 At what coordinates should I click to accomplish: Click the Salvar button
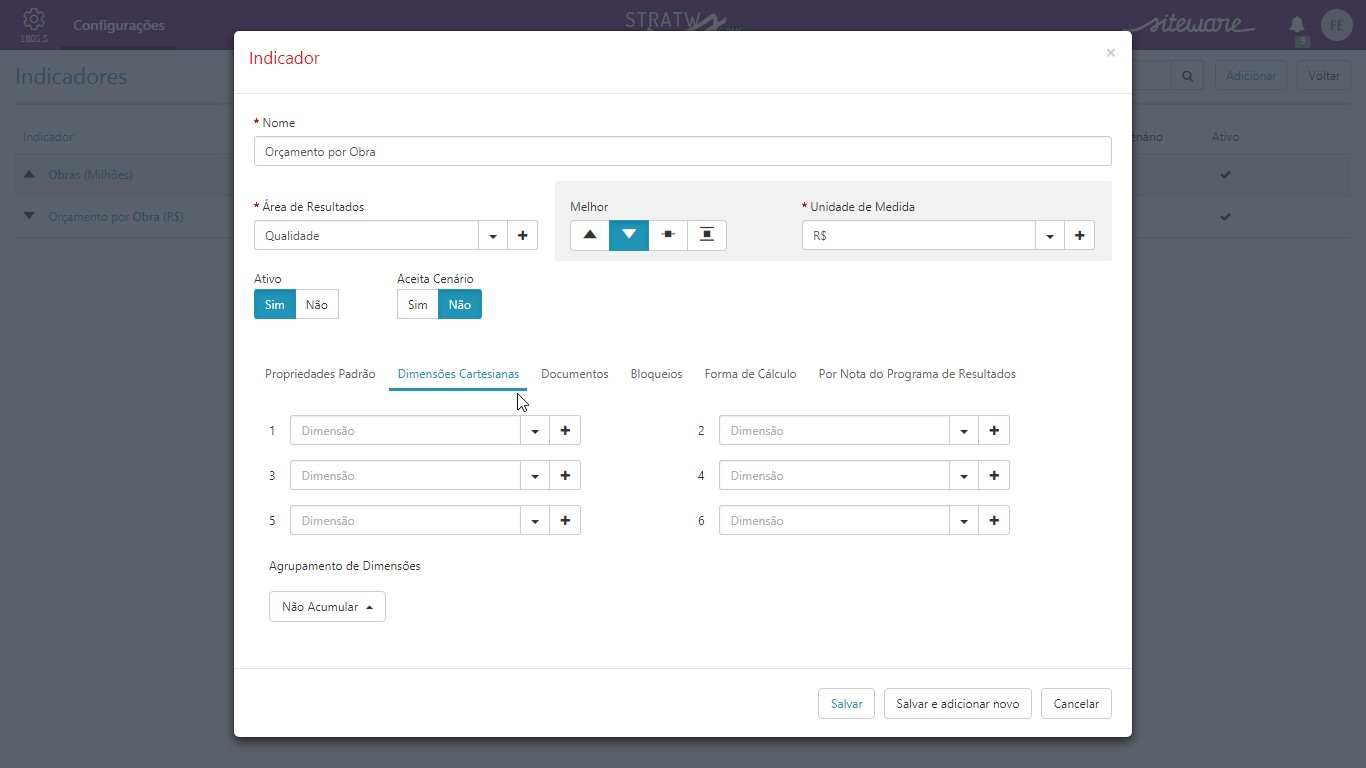click(x=846, y=704)
